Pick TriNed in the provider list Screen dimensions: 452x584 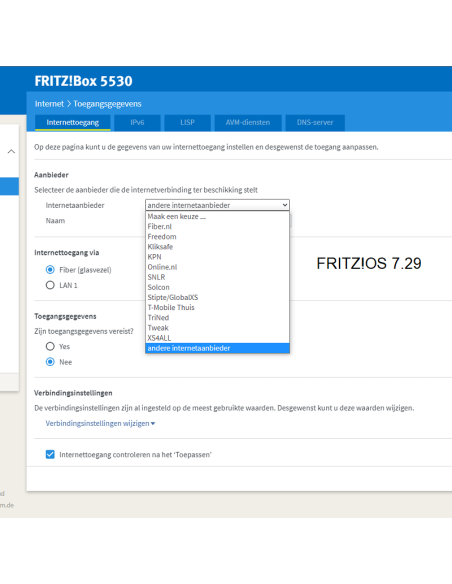pyautogui.click(x=217, y=318)
